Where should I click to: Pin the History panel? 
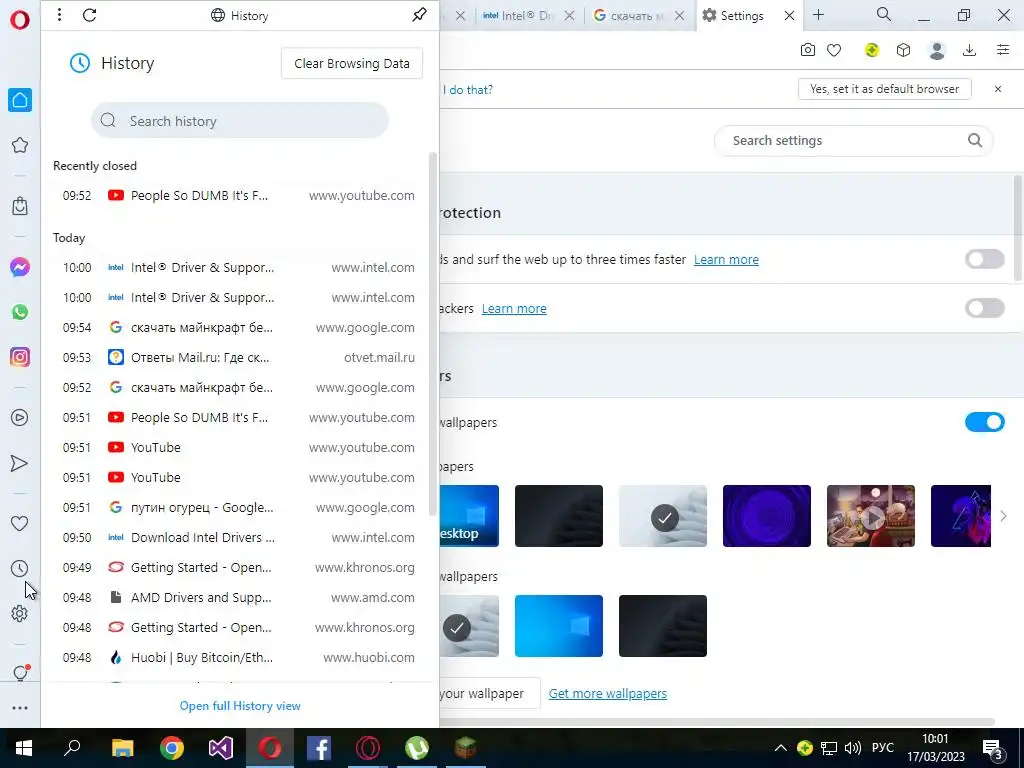(x=419, y=14)
